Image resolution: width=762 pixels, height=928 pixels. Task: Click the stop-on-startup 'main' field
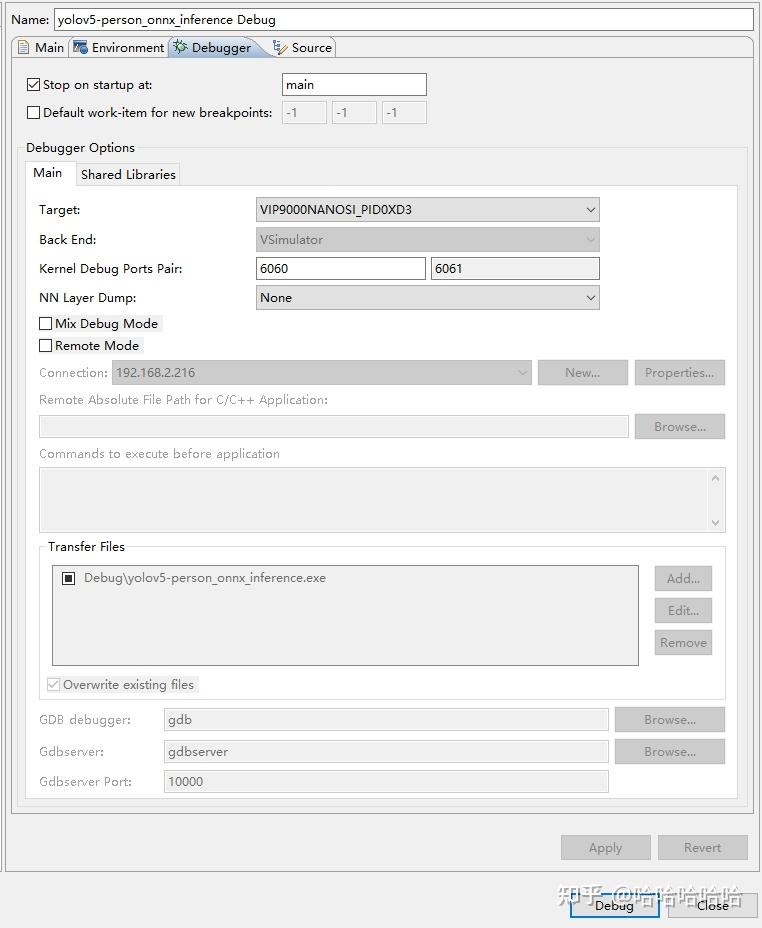point(354,85)
